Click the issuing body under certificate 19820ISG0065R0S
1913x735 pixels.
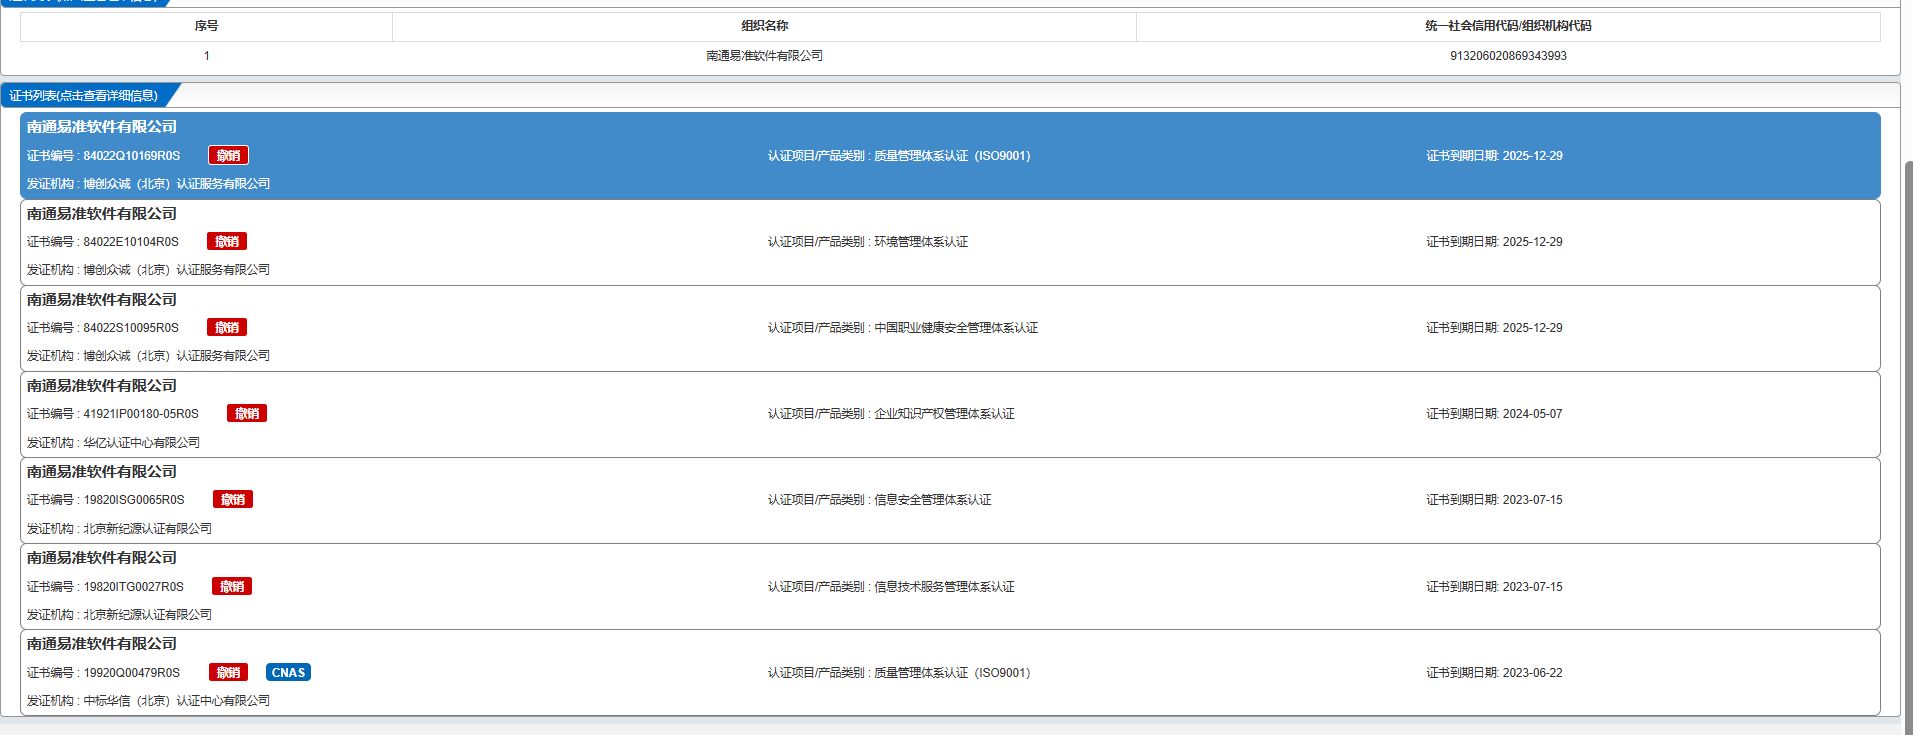click(x=147, y=529)
